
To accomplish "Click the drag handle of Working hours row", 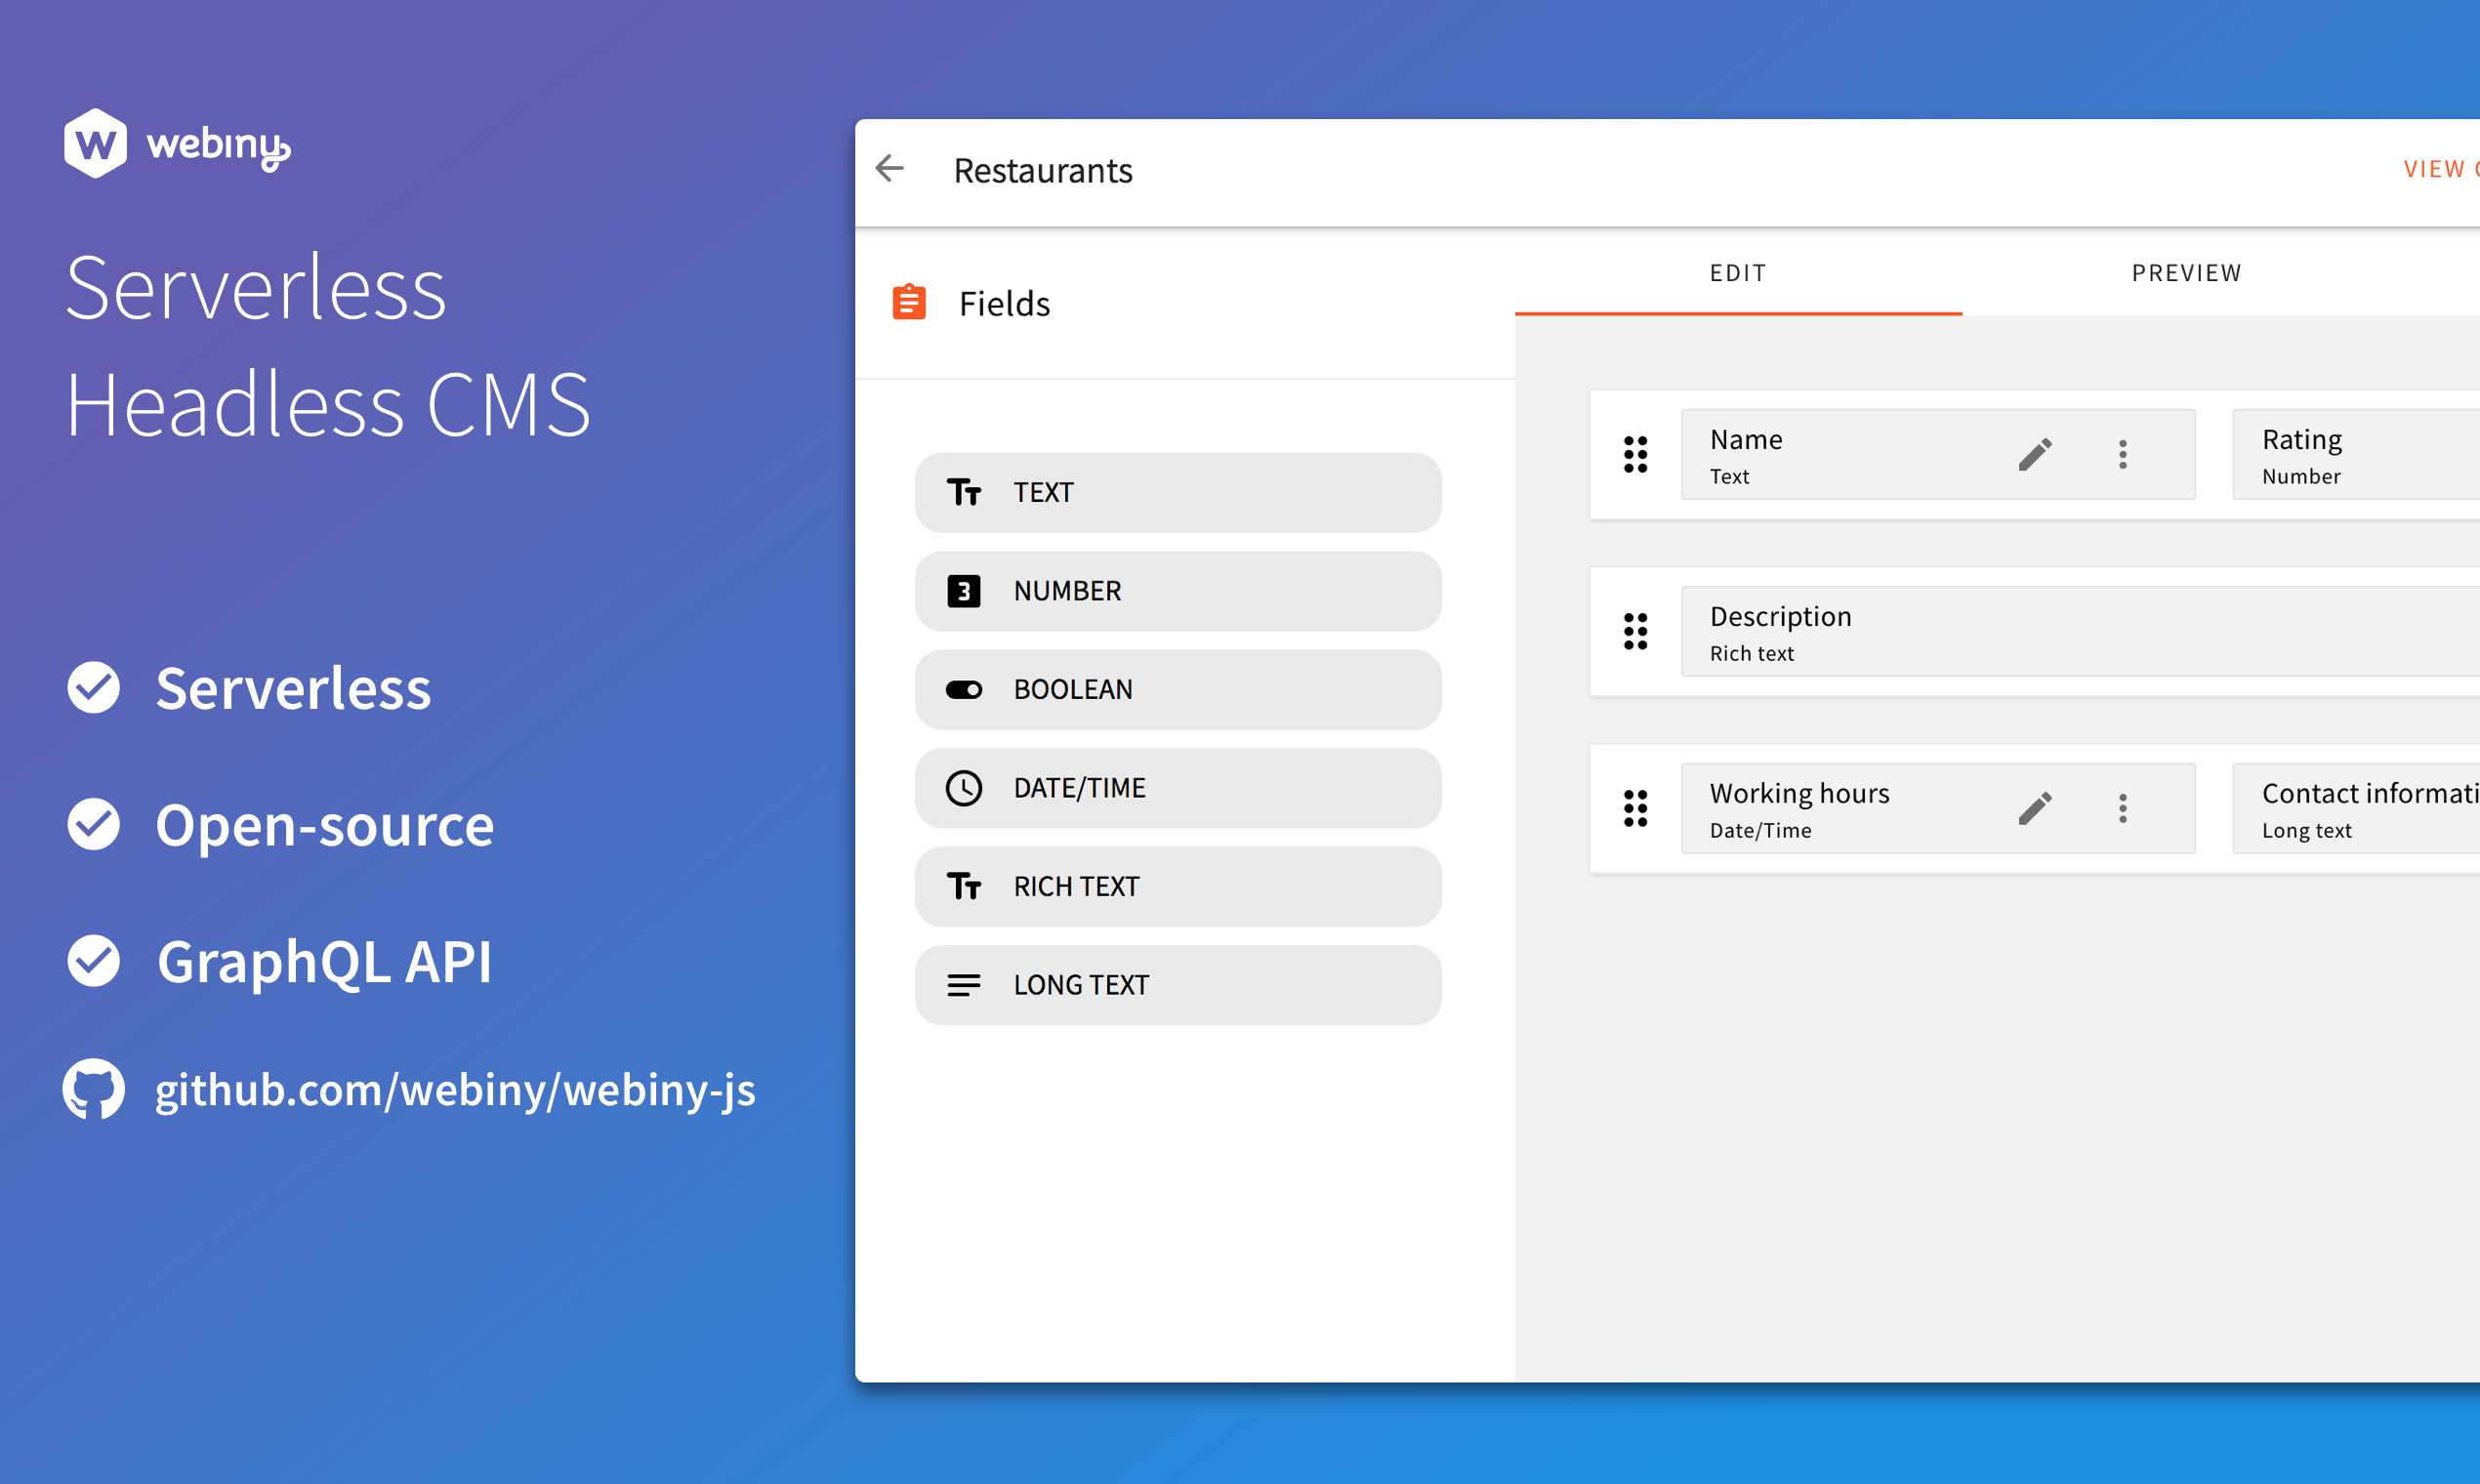I will (1635, 808).
